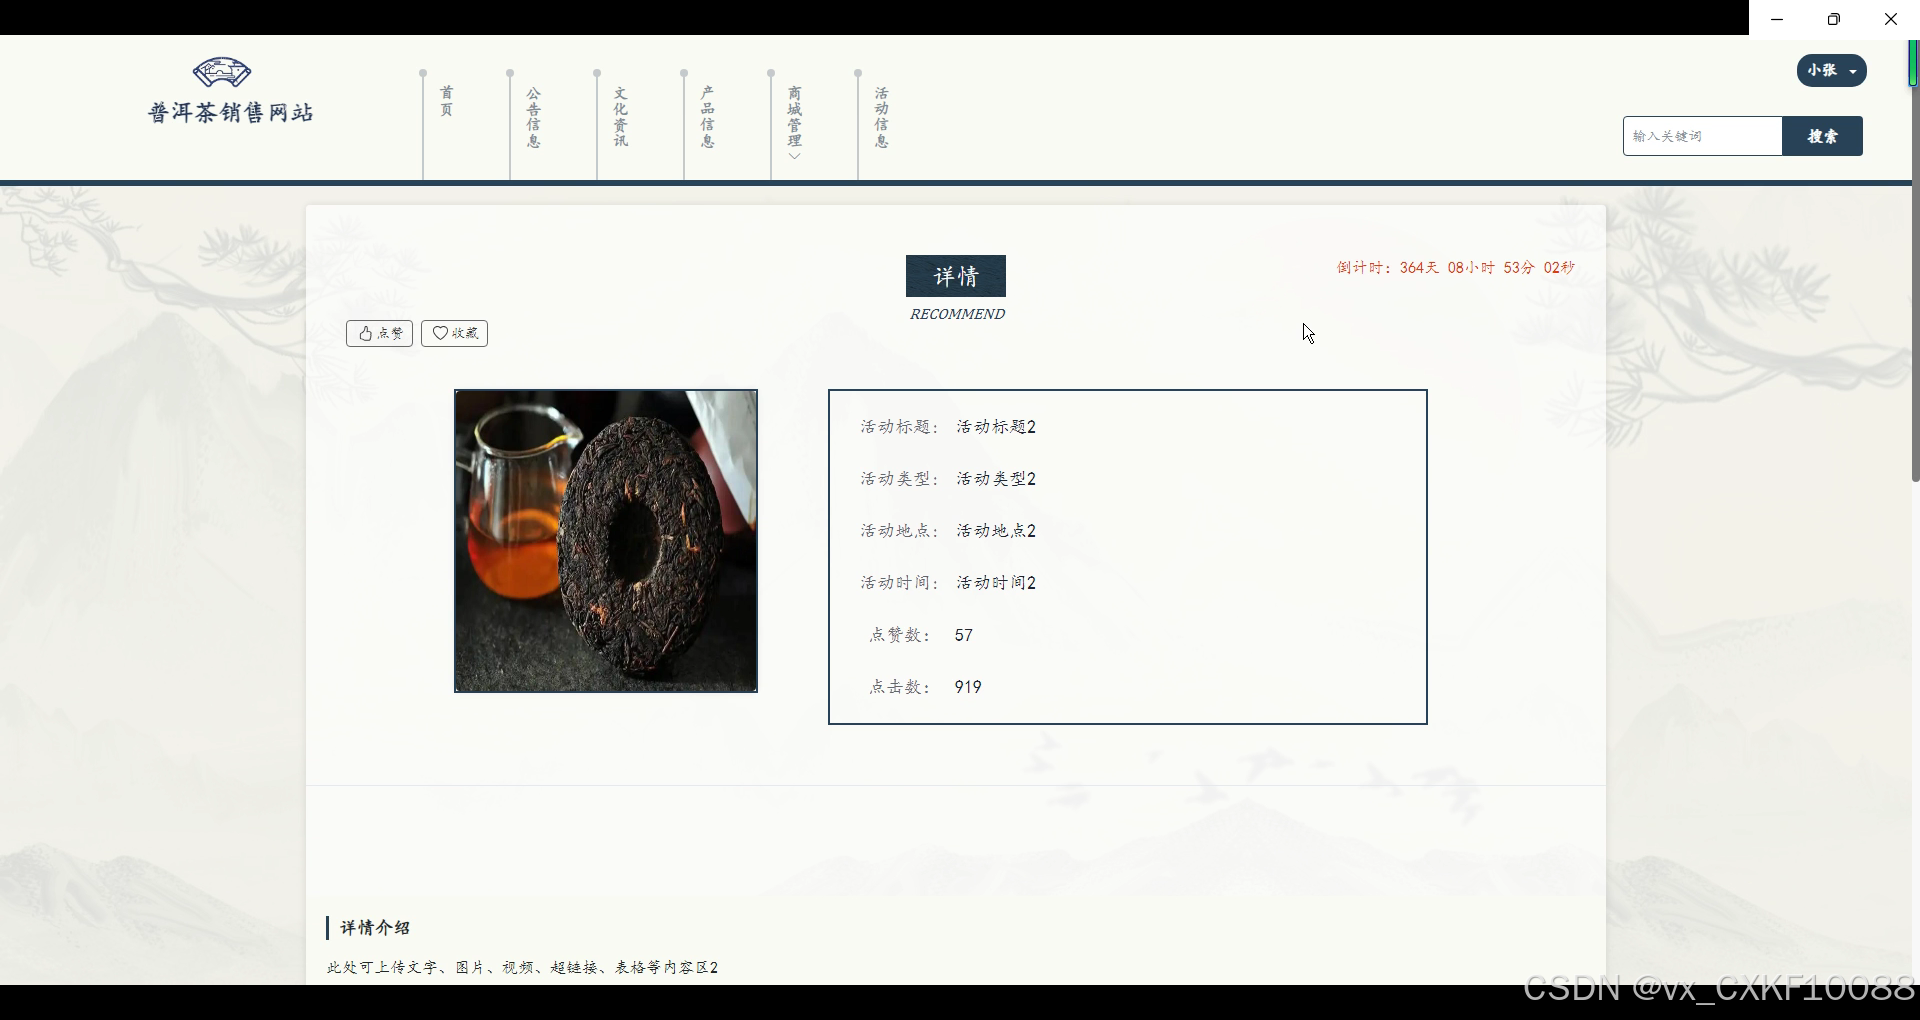The width and height of the screenshot is (1920, 1020).
Task: Select the value 活动地点2
Action: 996,531
